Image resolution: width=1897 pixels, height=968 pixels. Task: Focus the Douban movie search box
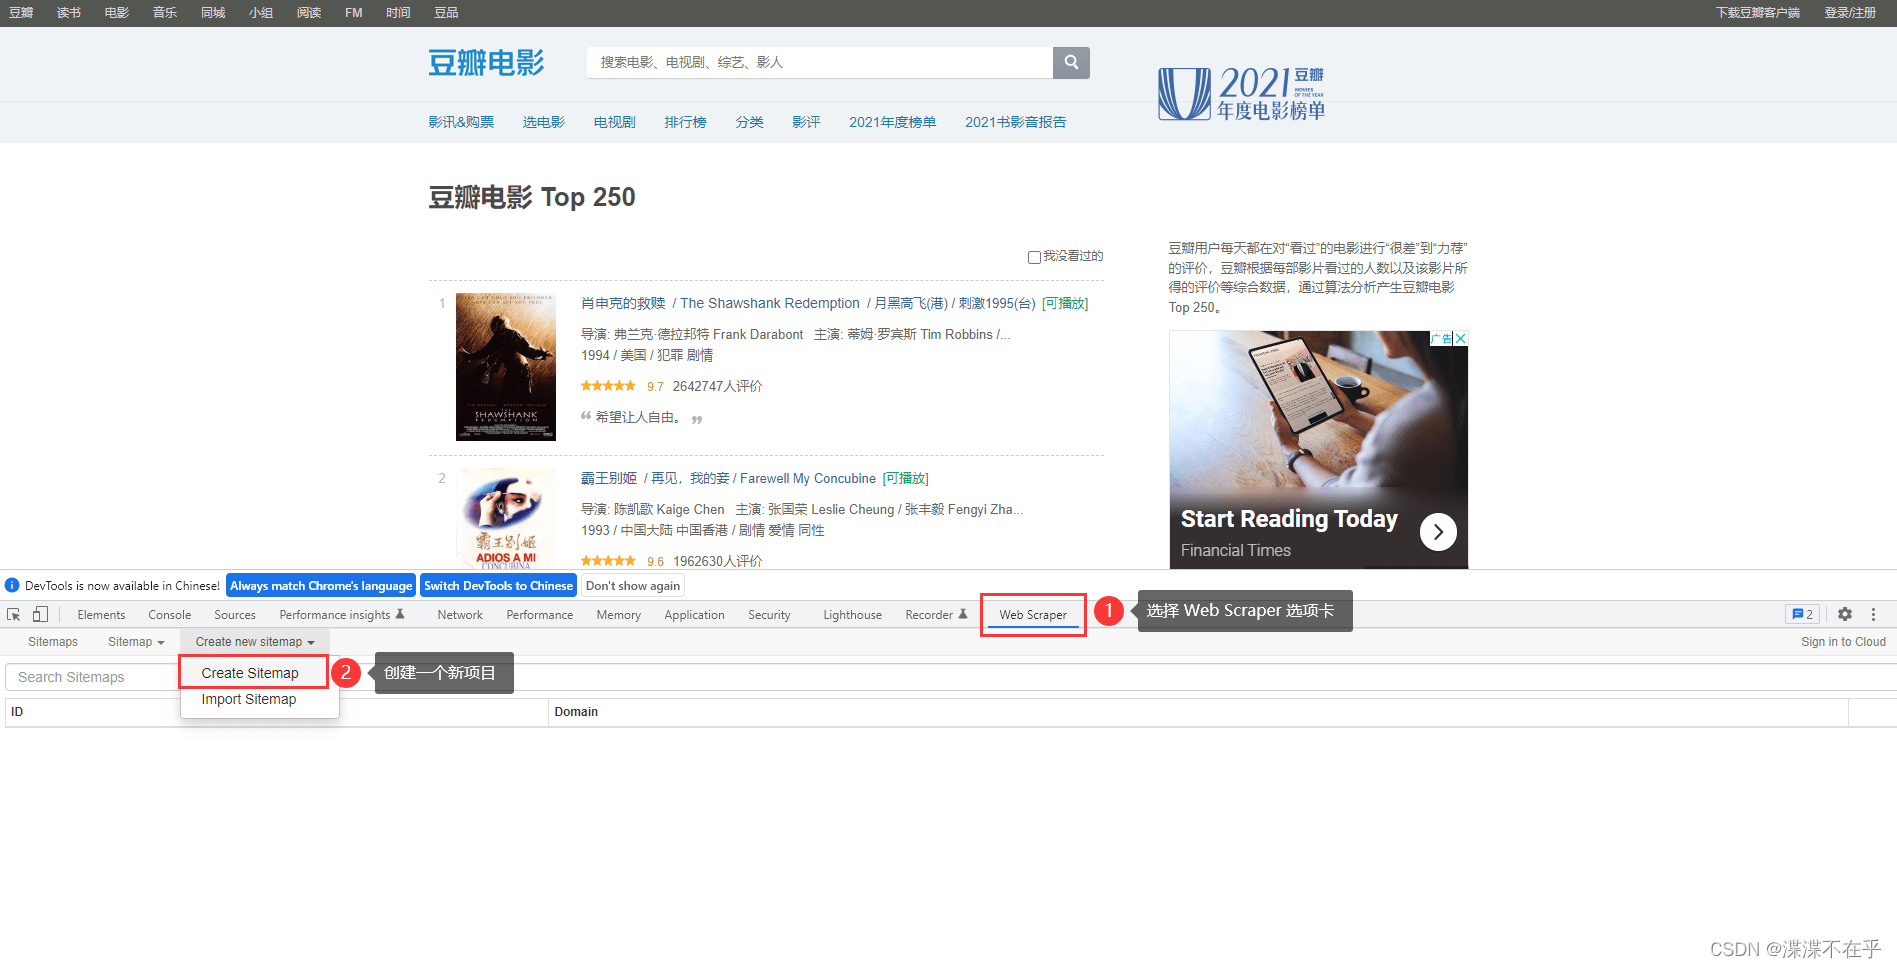click(x=820, y=62)
